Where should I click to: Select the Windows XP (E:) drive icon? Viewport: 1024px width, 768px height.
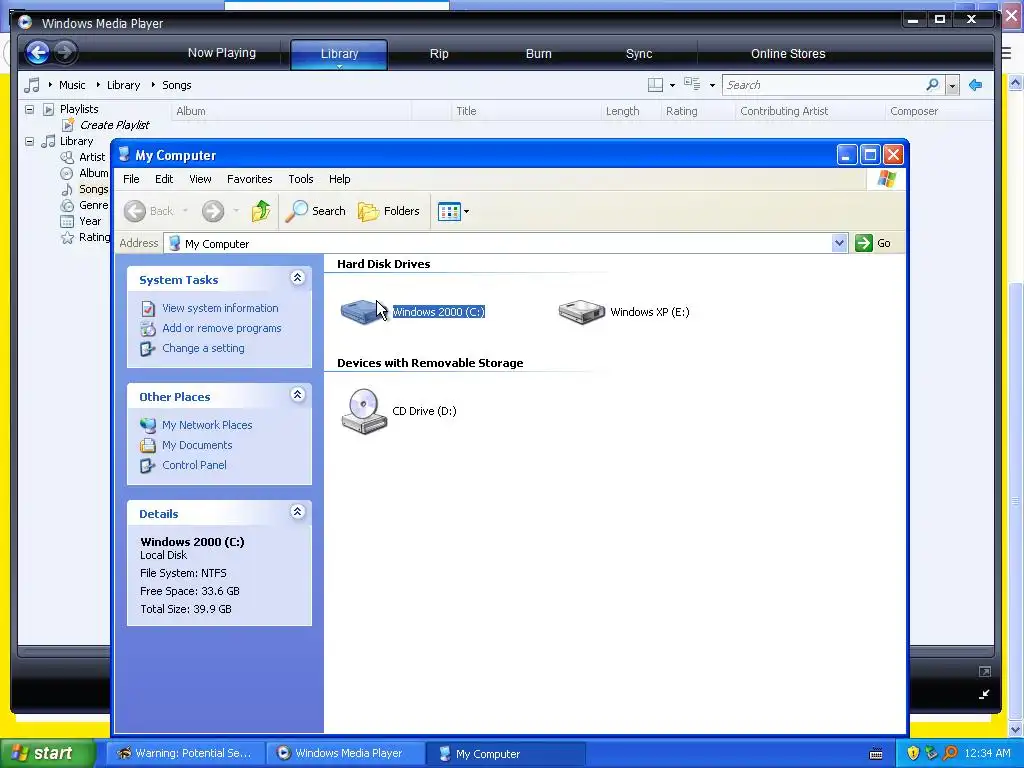click(581, 312)
